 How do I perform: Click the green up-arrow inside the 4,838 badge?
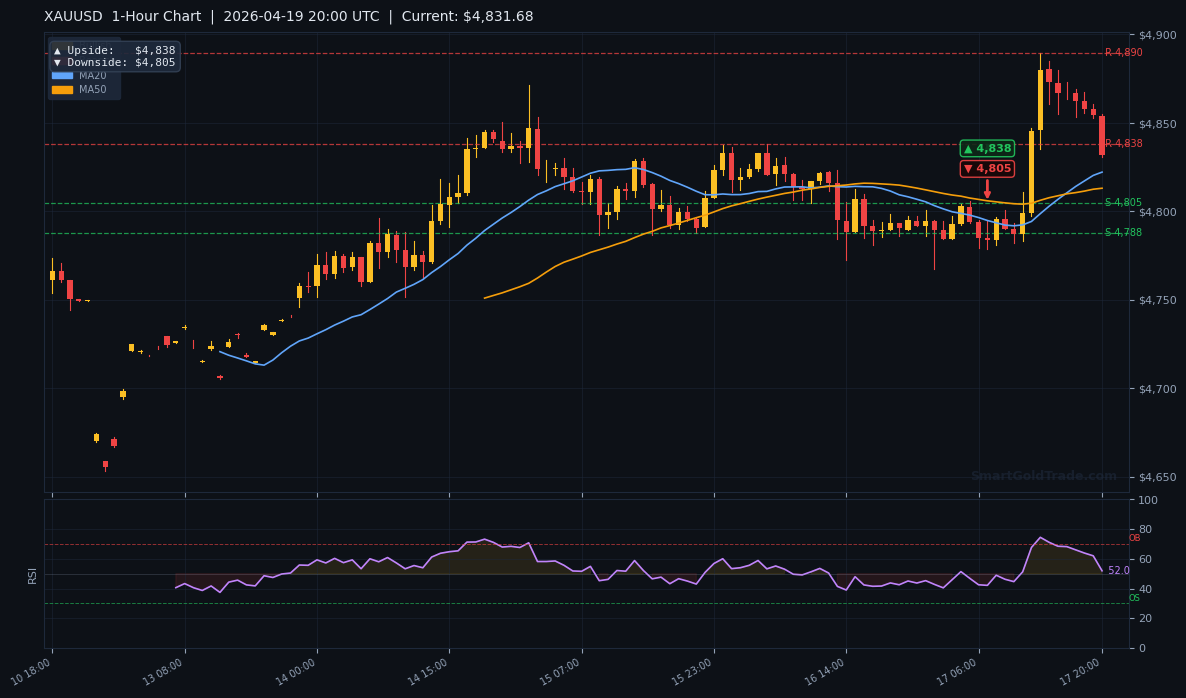[x=968, y=149]
